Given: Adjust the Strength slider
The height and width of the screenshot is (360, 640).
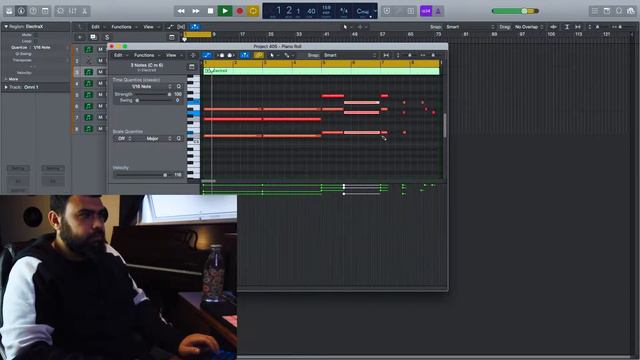Looking at the screenshot, I should pos(153,94).
